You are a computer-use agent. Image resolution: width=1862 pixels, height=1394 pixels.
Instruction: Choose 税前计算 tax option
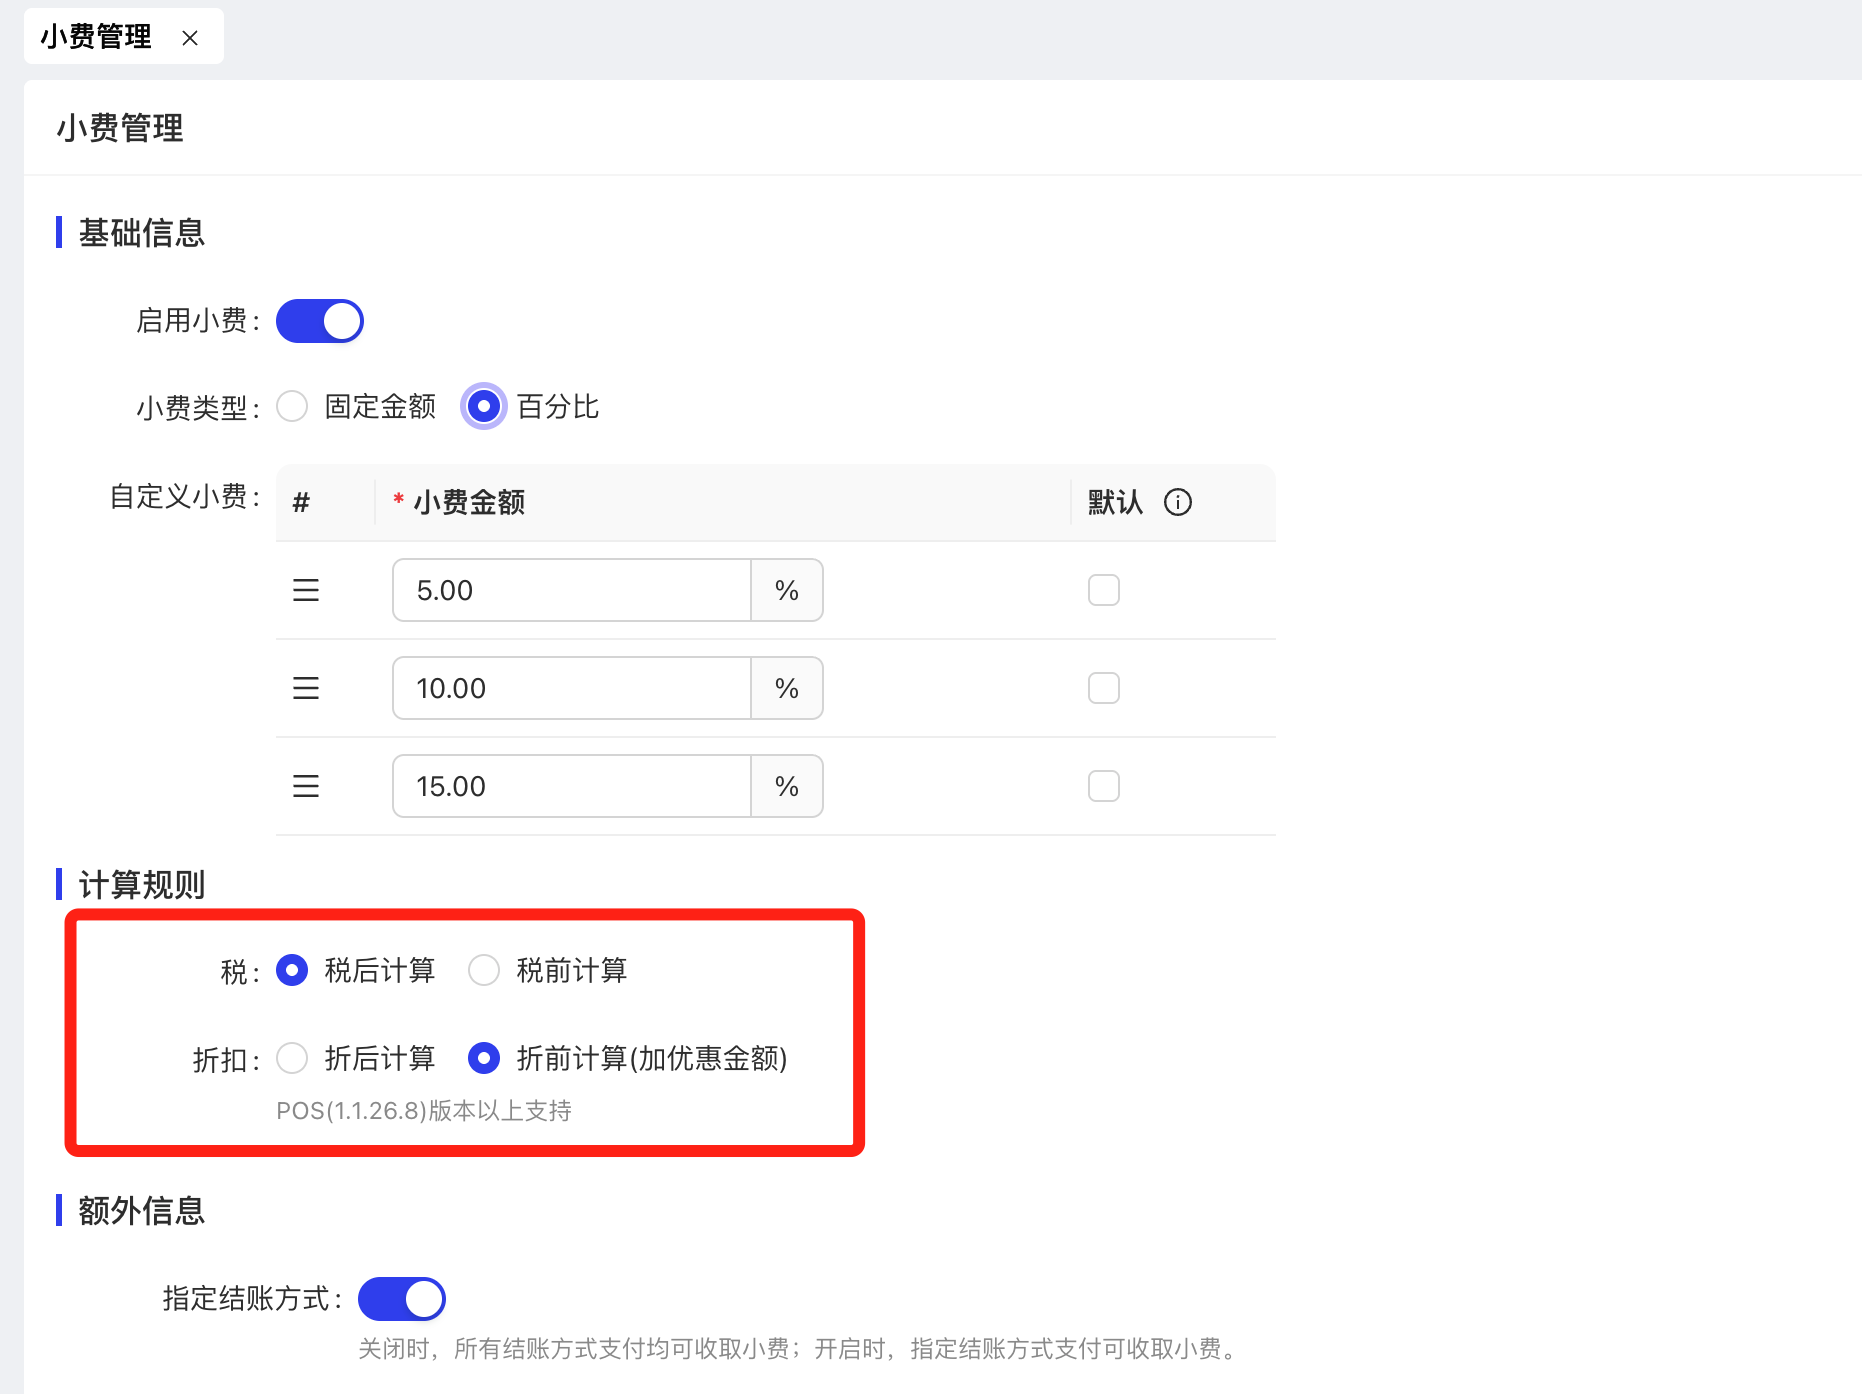tap(484, 970)
